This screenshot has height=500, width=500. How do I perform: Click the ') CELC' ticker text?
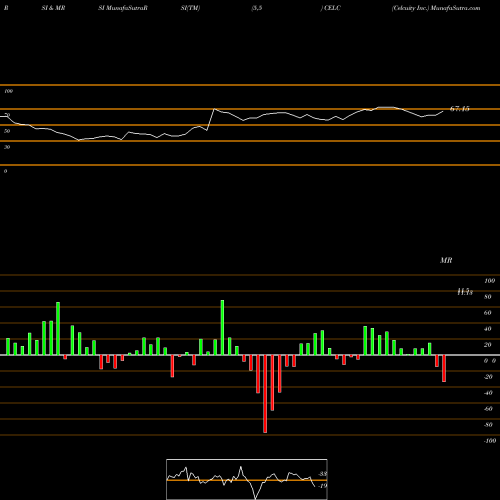(x=331, y=8)
